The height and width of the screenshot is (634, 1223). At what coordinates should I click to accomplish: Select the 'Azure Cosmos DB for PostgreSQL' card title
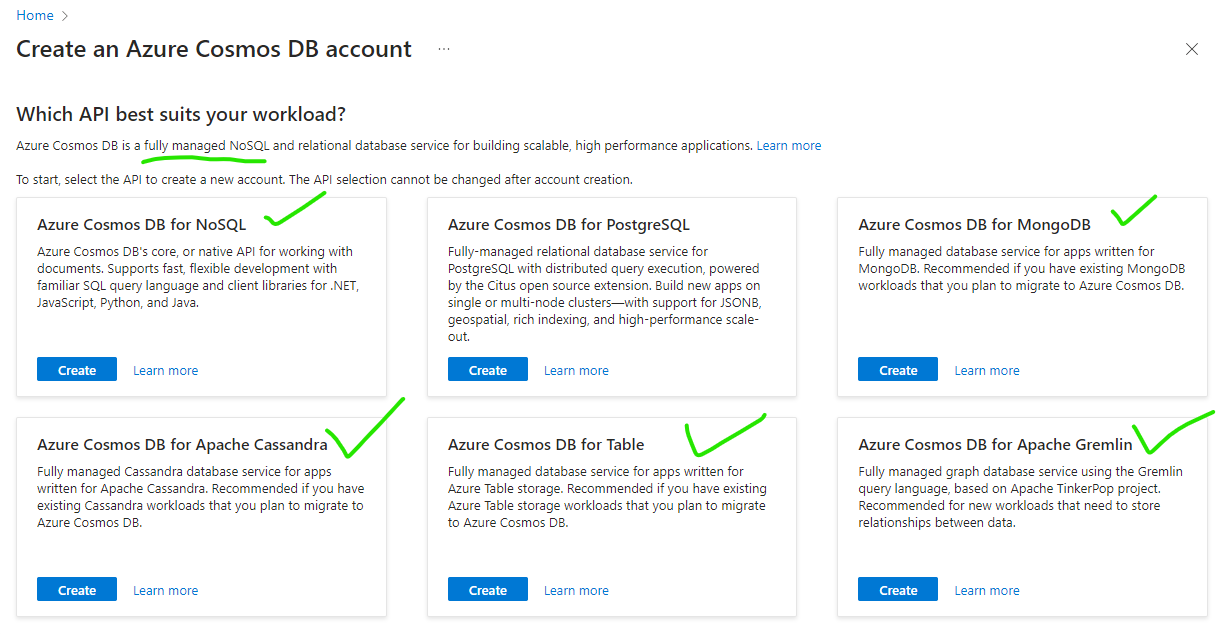point(569,224)
